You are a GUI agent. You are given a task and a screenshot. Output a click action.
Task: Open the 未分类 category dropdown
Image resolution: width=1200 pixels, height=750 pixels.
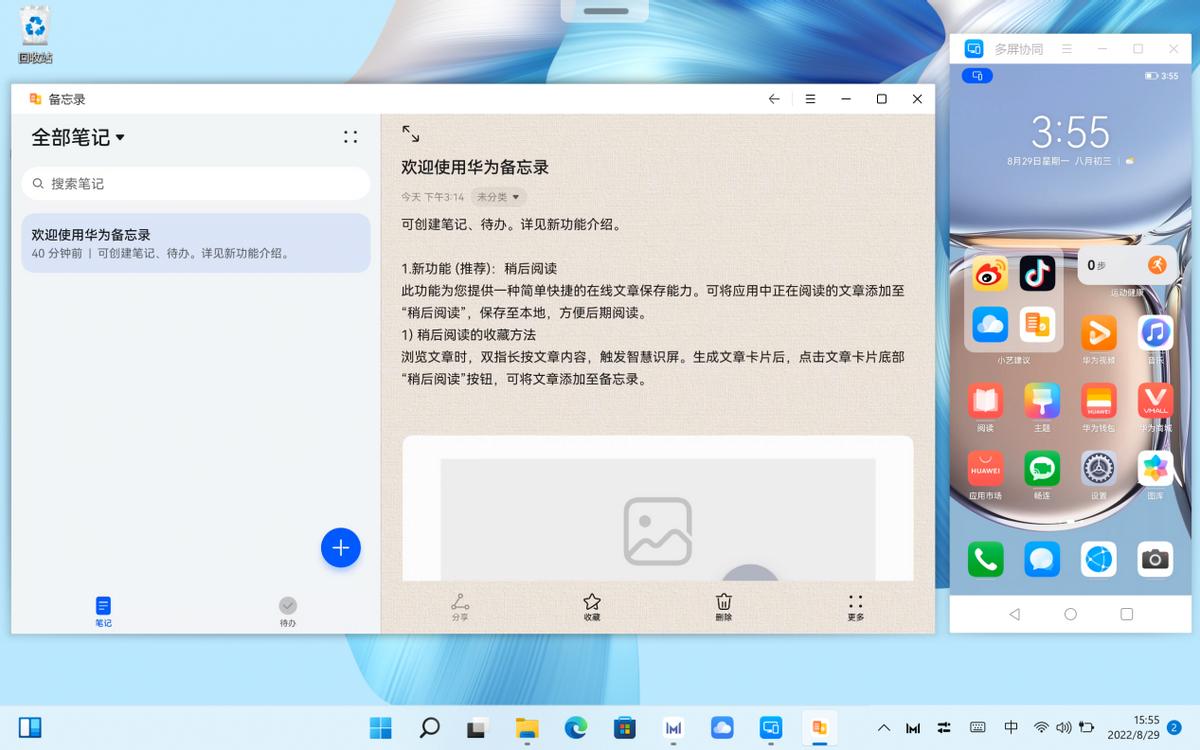tap(500, 197)
